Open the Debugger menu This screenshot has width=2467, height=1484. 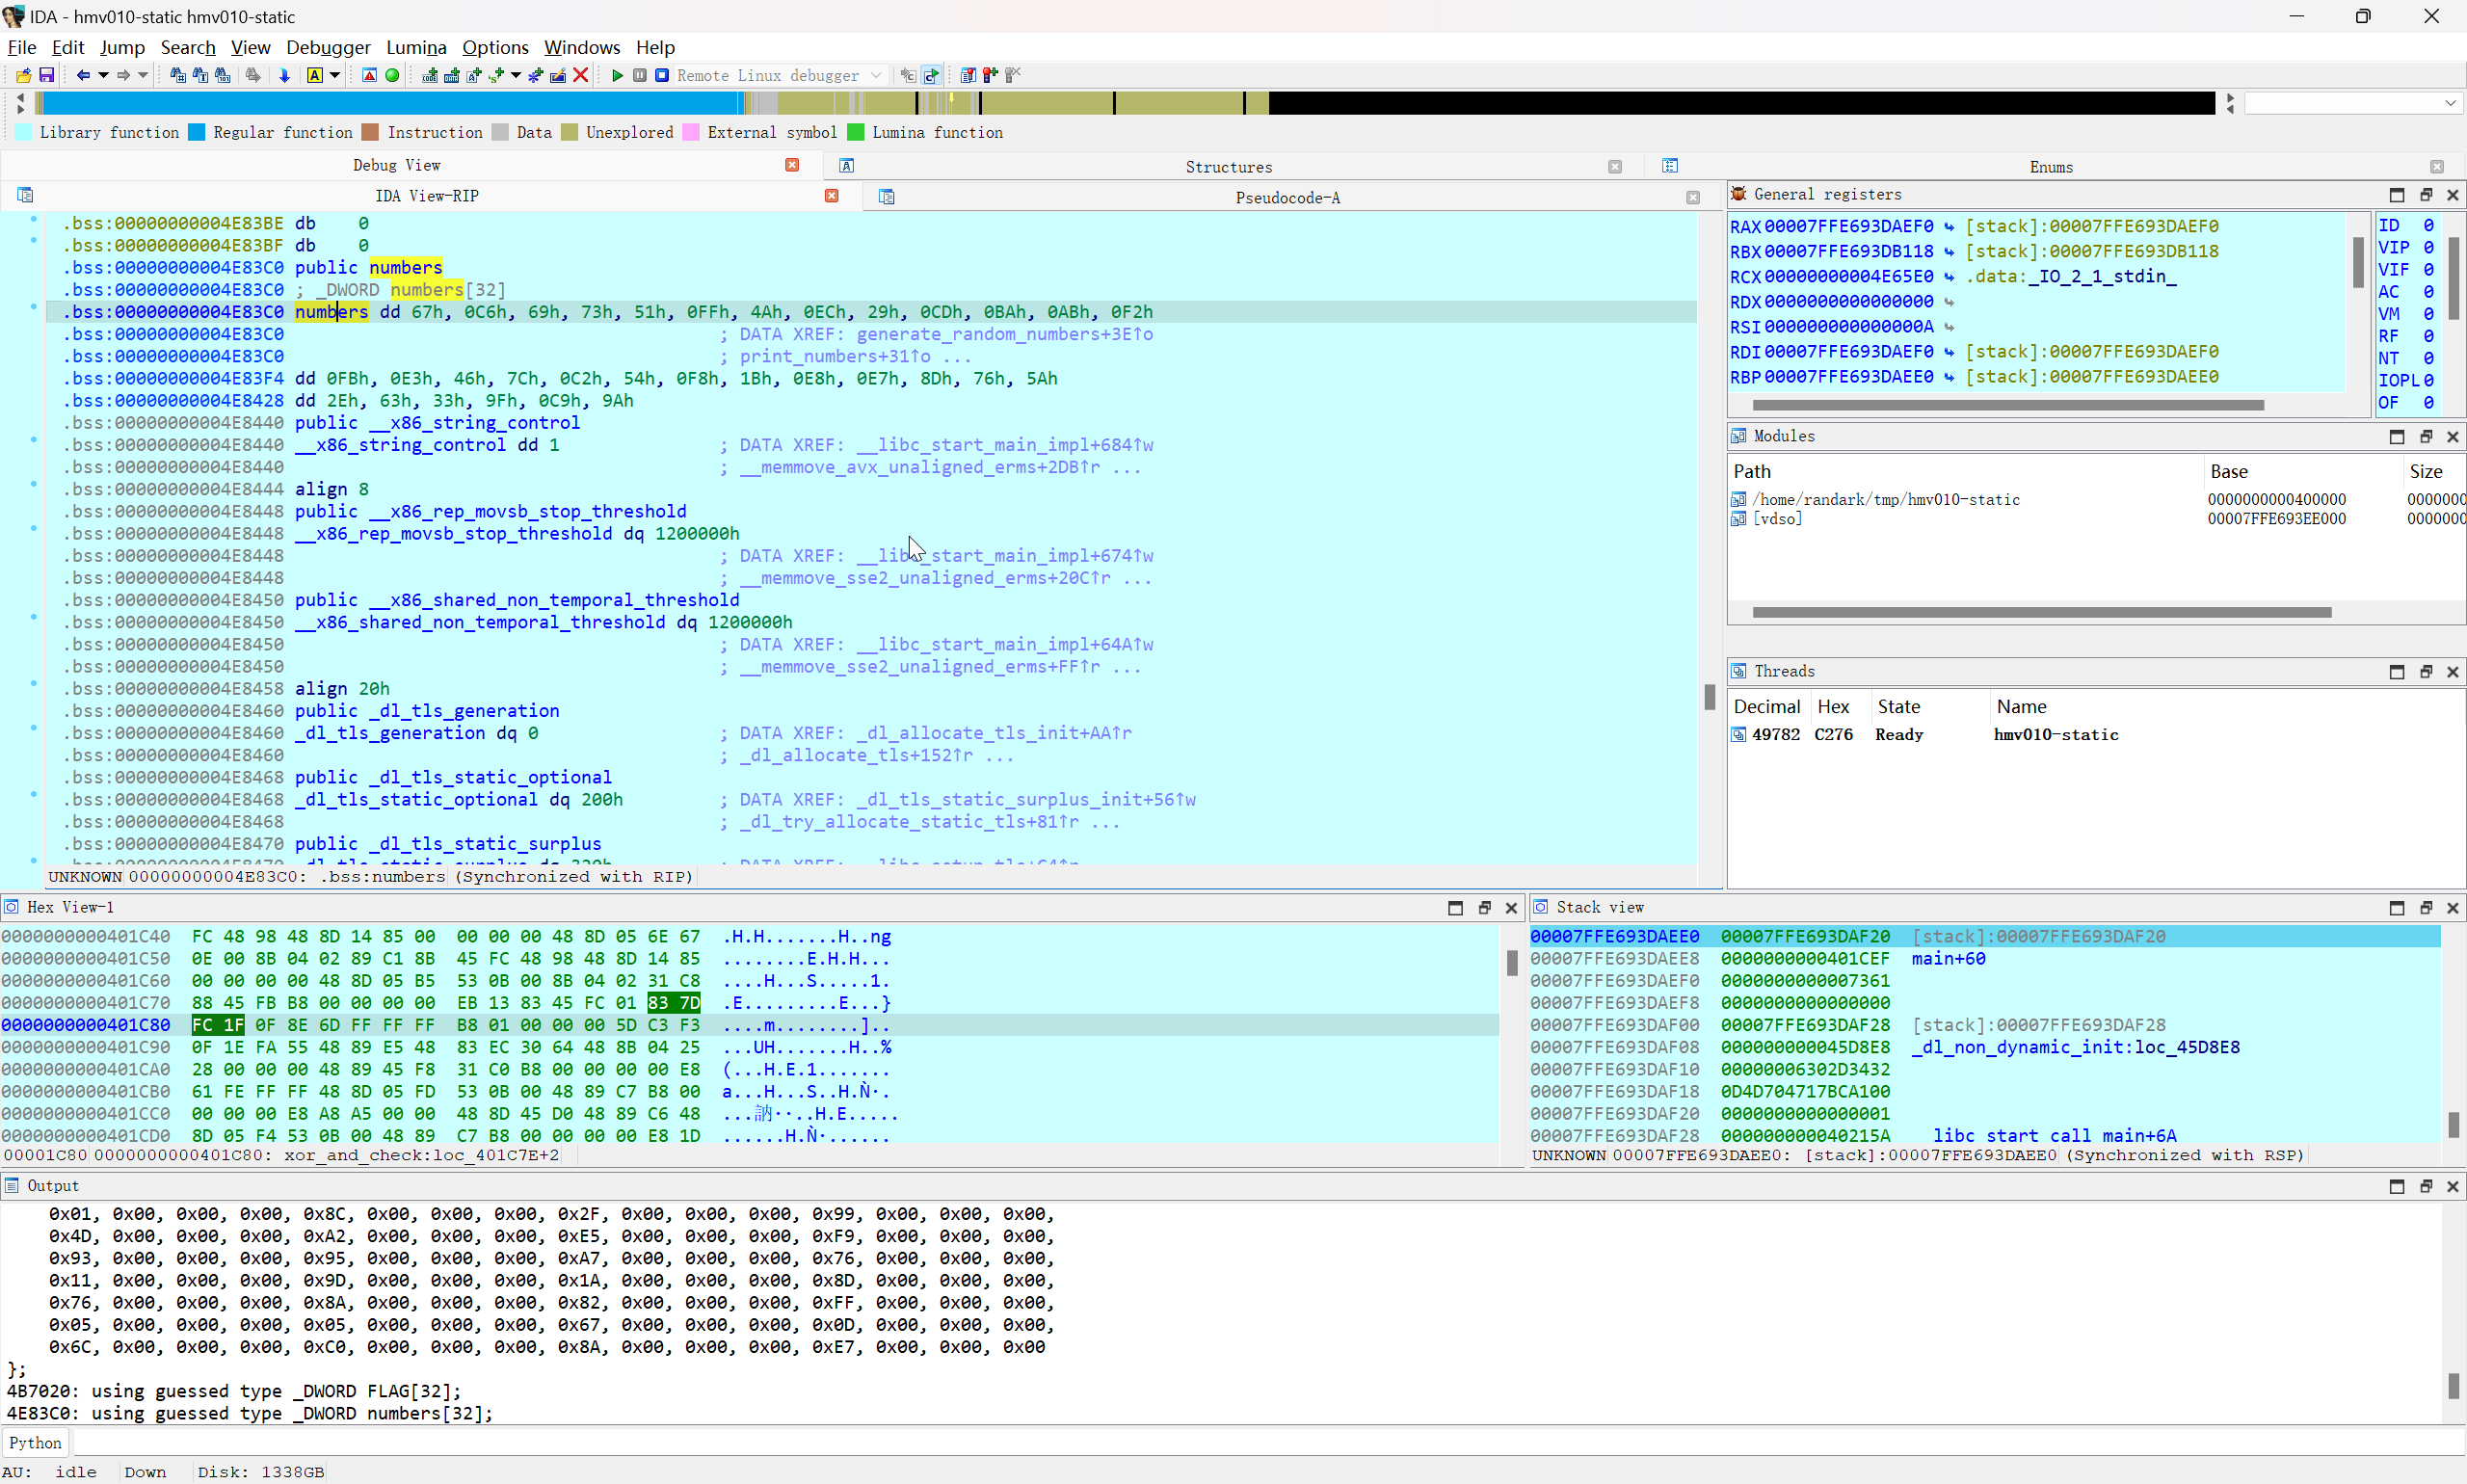click(328, 47)
